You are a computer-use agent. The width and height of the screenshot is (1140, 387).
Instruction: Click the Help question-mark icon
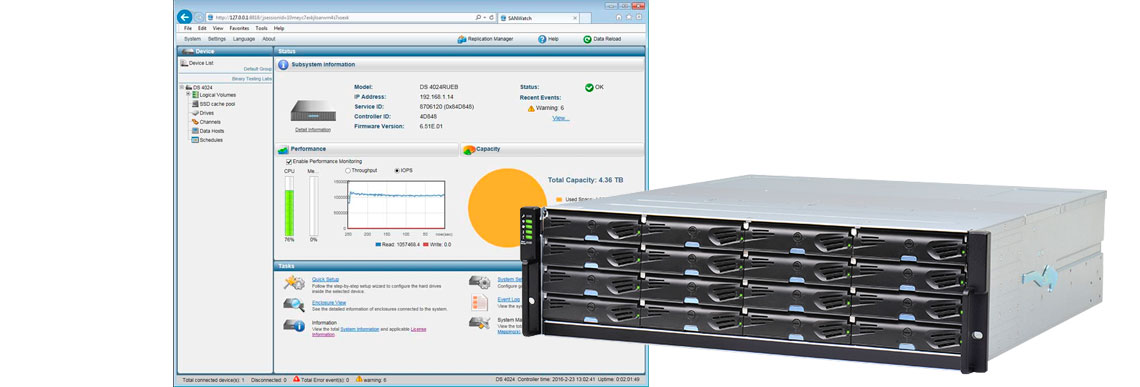click(x=542, y=39)
